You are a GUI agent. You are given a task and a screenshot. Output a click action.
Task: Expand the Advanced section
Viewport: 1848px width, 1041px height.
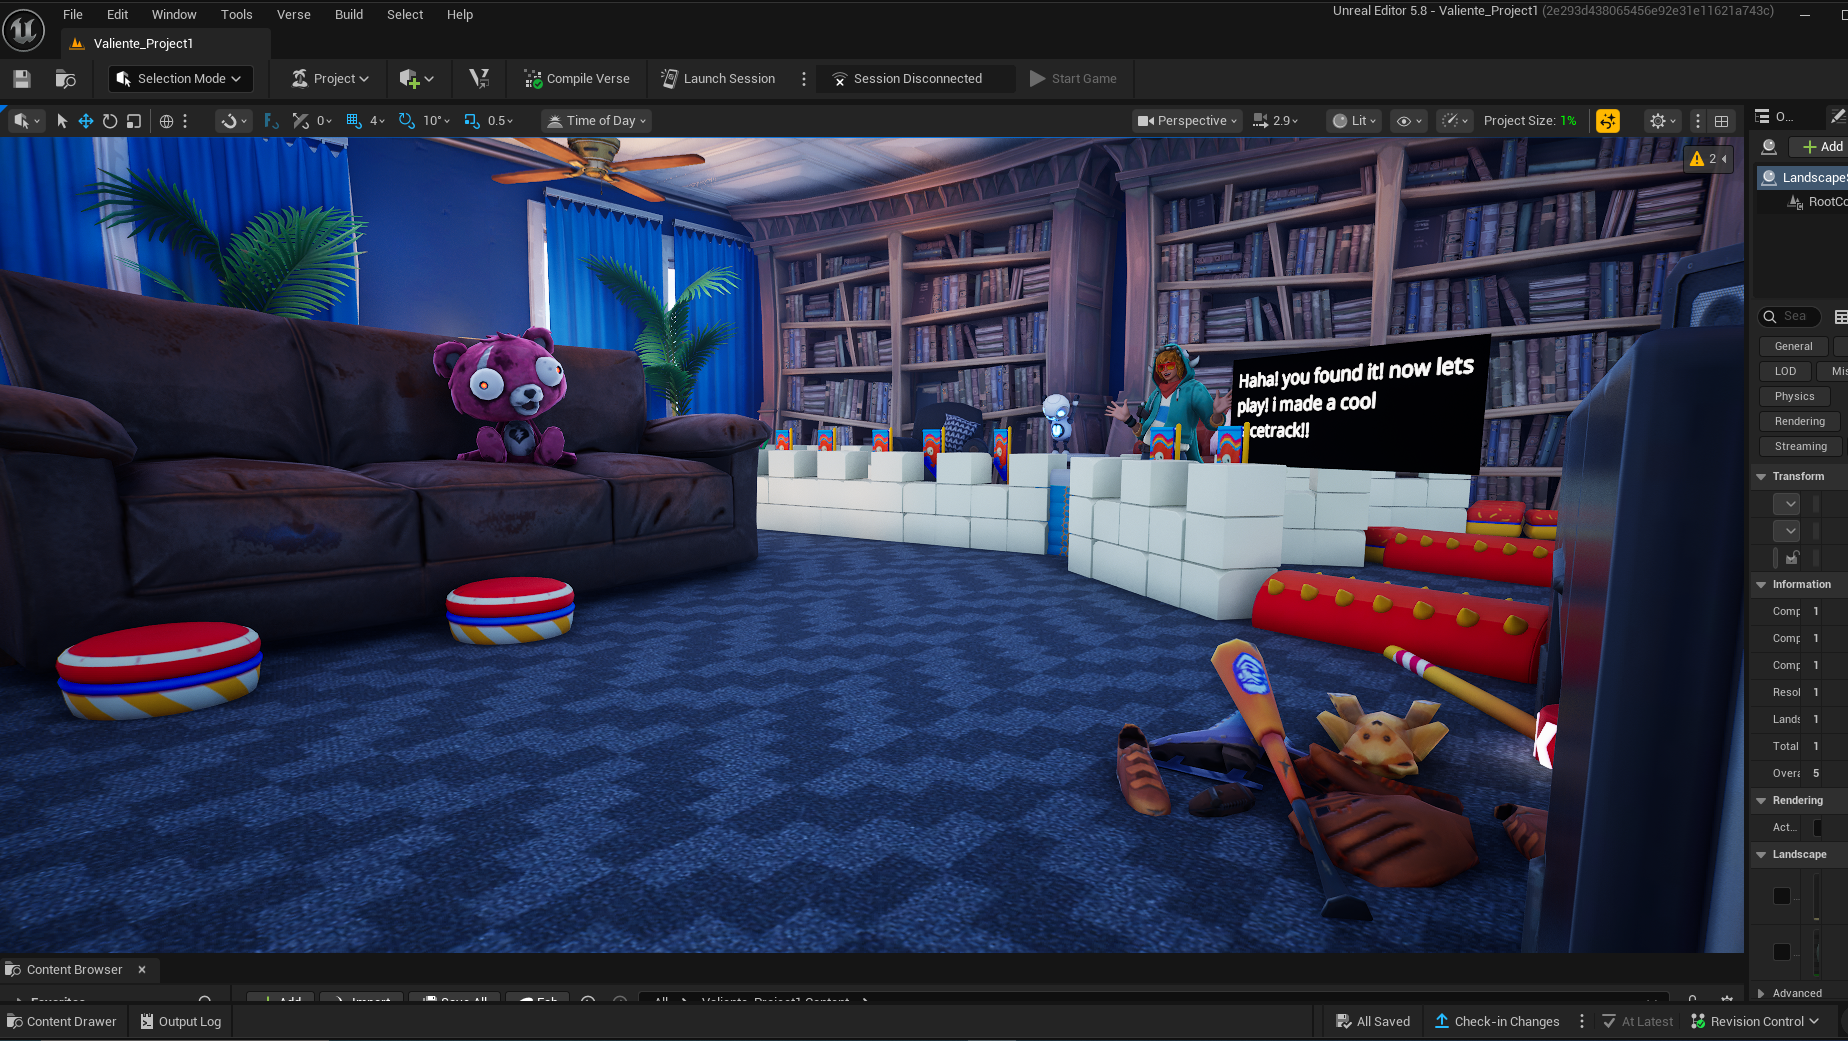(1761, 994)
